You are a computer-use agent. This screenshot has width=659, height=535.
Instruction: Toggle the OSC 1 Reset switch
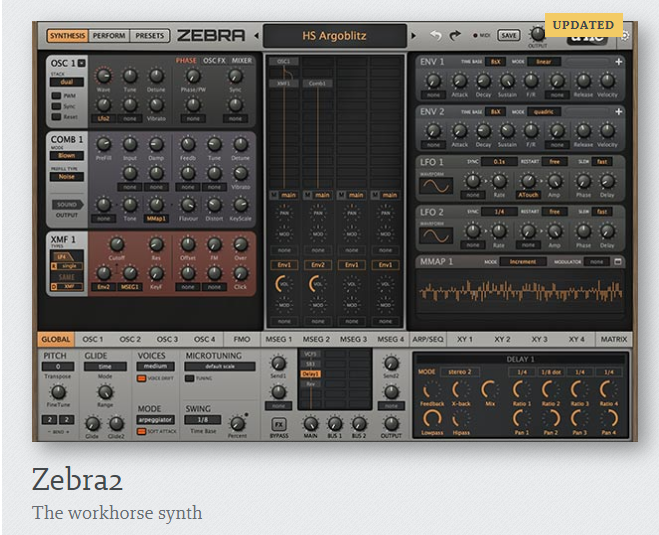[x=56, y=117]
